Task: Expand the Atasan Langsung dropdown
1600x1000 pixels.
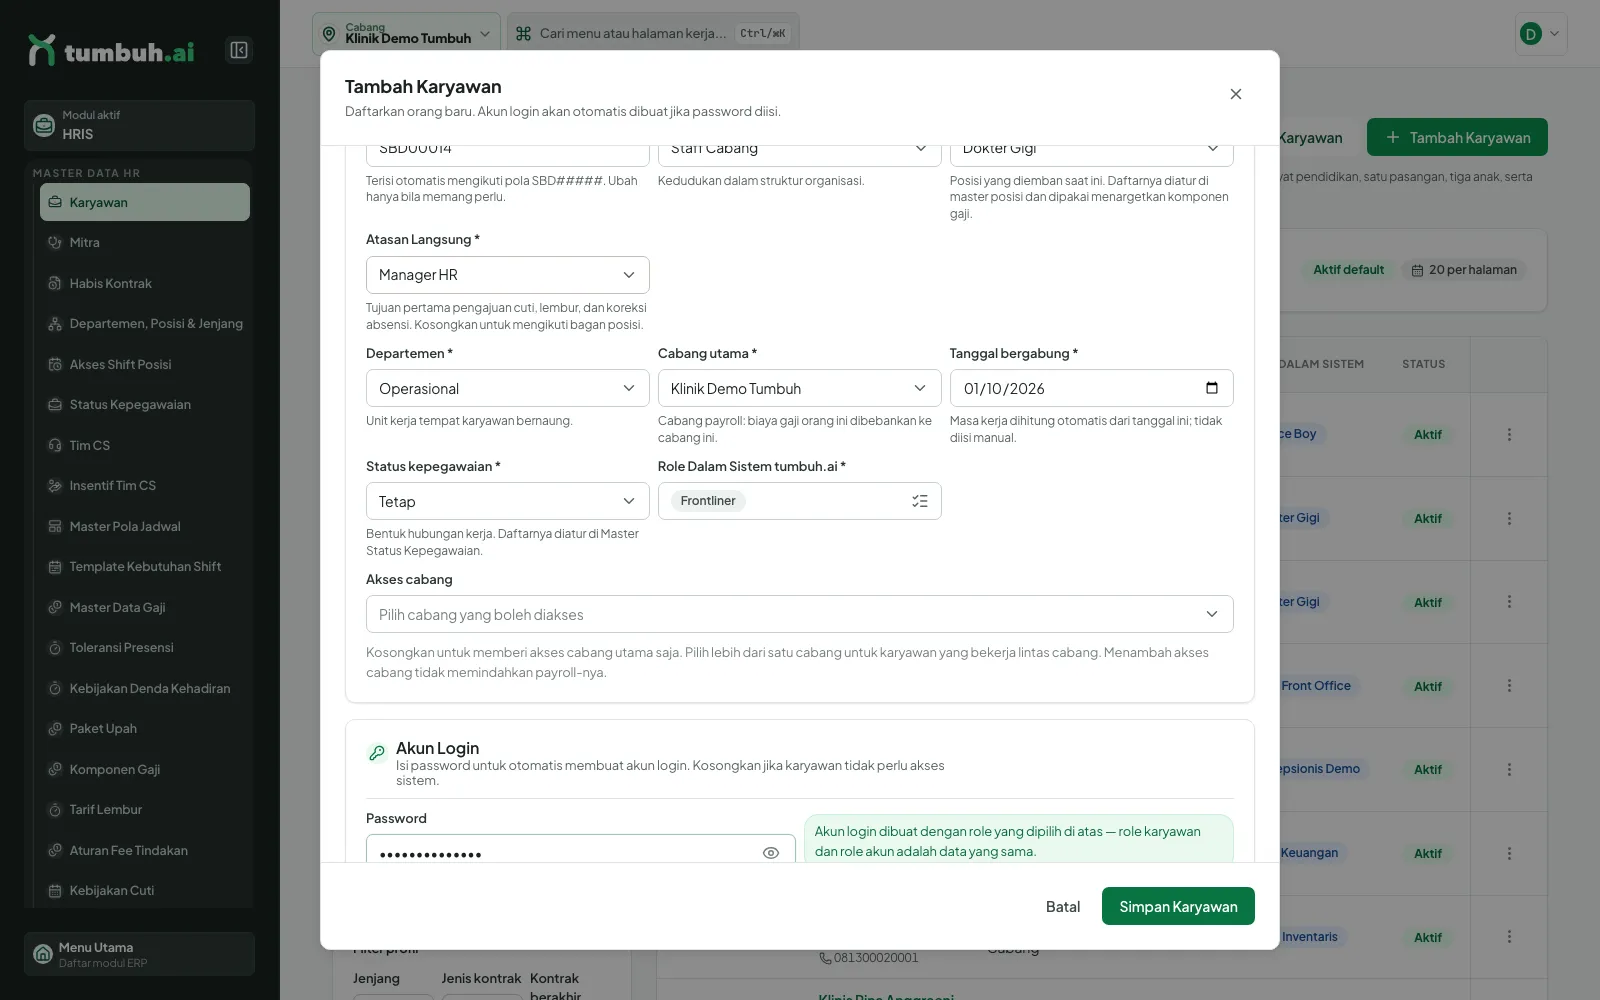Action: pos(508,275)
